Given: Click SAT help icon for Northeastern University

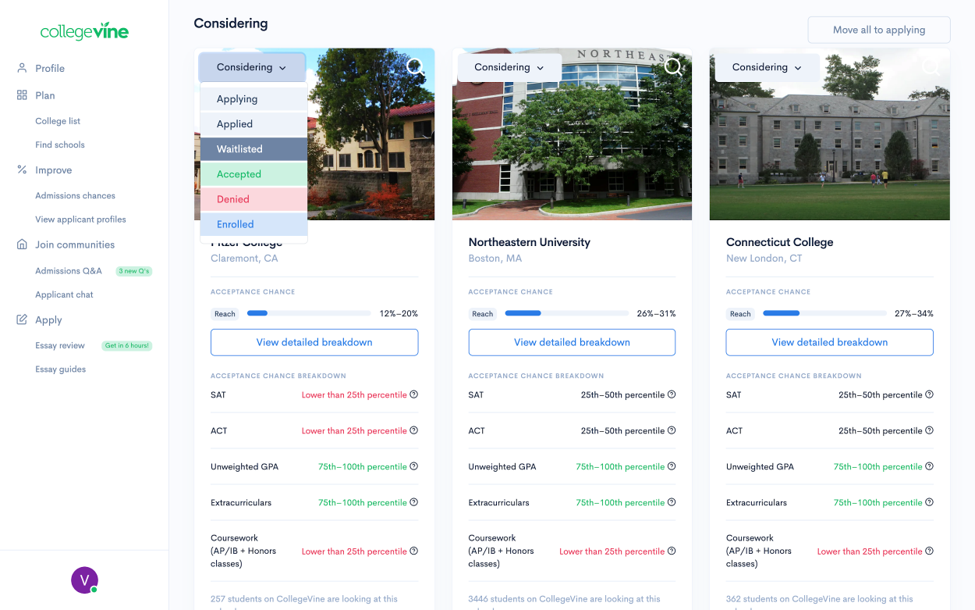Looking at the screenshot, I should [x=671, y=395].
